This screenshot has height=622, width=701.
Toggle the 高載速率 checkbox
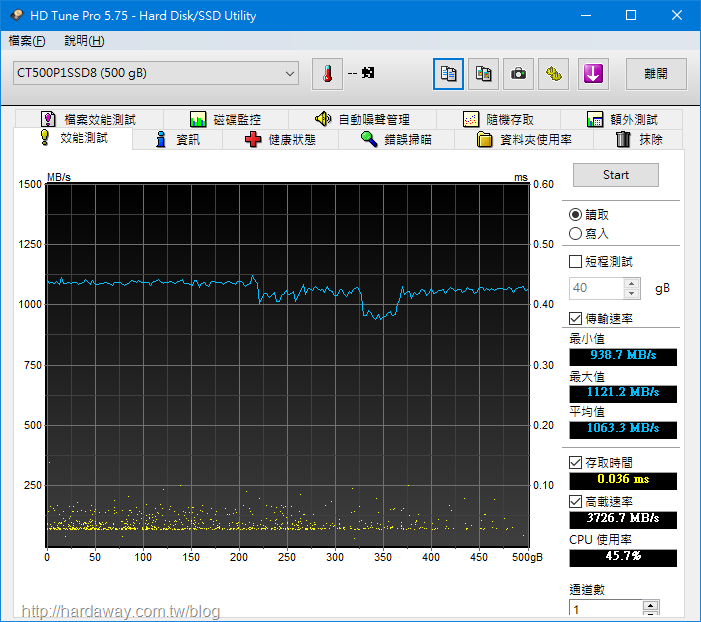[x=575, y=501]
